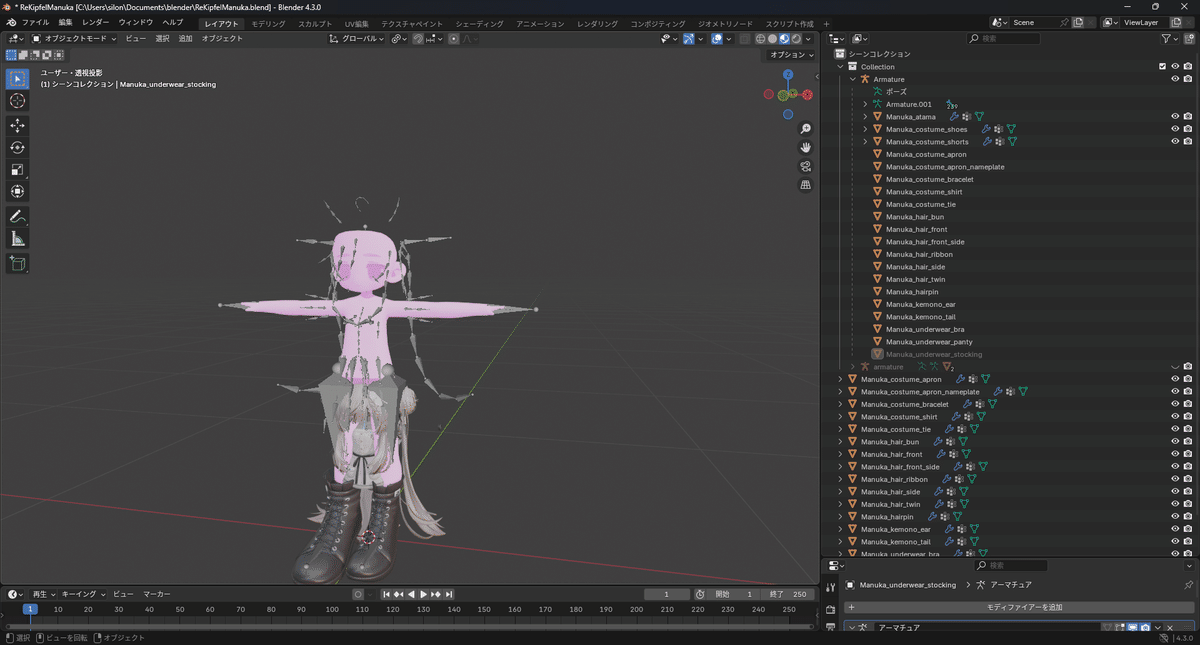
Task: Expand the Manuka_atama outliner item
Action: pyautogui.click(x=864, y=116)
